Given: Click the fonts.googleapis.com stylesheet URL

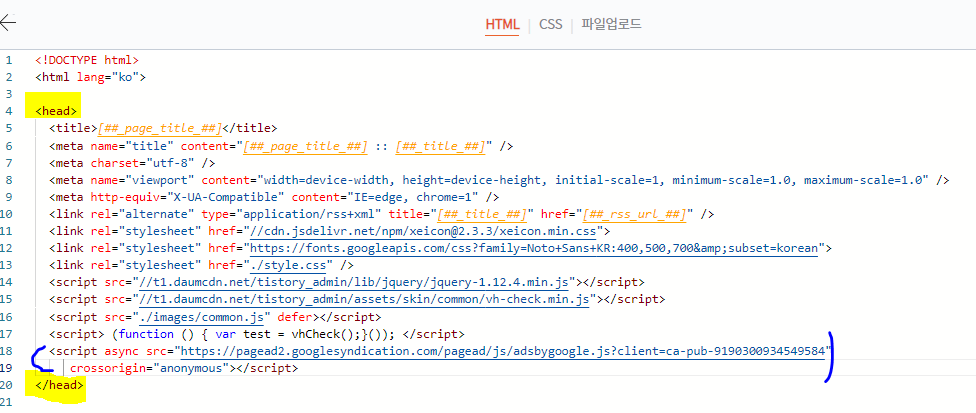Looking at the screenshot, I should point(533,249).
